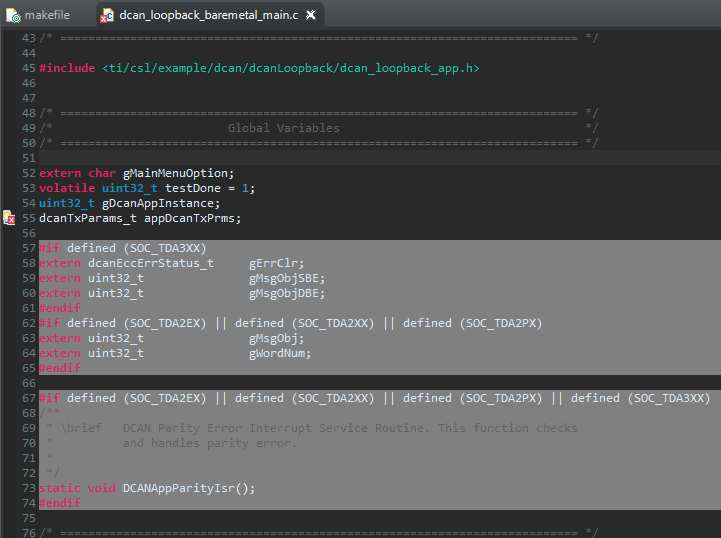Click SOC_TDA3XX on line 57

[165, 248]
